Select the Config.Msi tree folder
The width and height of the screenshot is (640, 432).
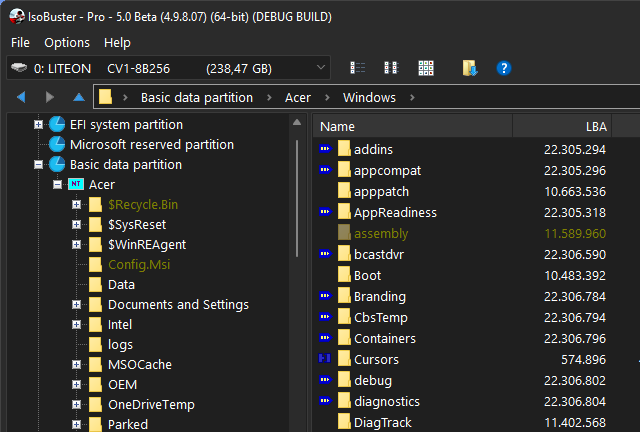click(139, 264)
